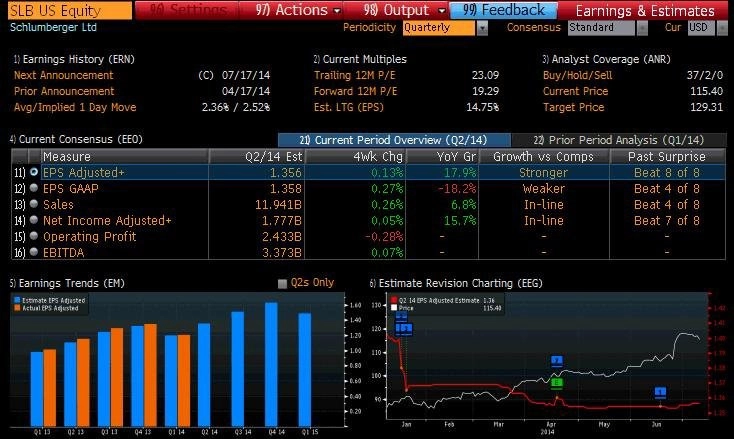Image resolution: width=734 pixels, height=439 pixels.
Task: Click the Sales estimate 11.941B
Action: coord(279,205)
